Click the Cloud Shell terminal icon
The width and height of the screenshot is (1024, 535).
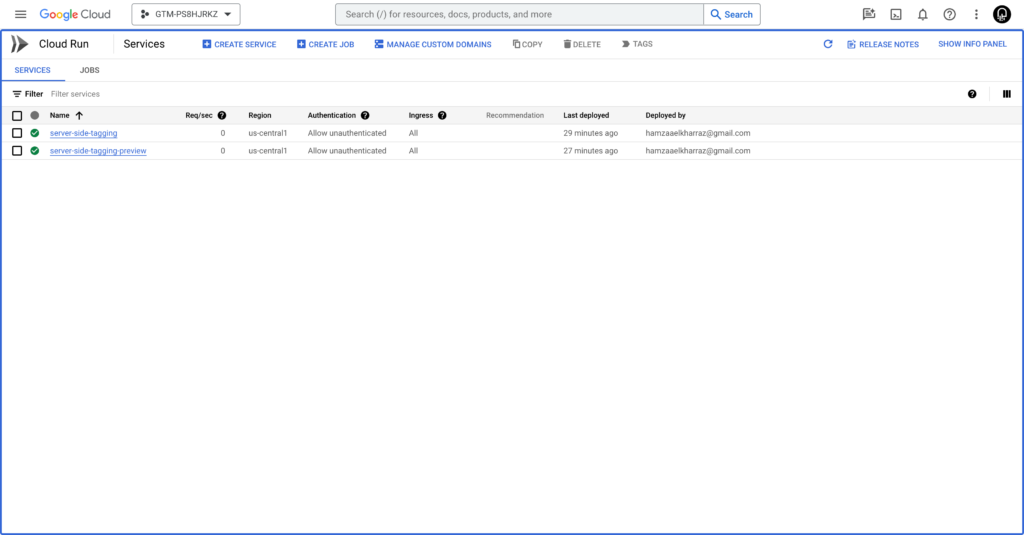pyautogui.click(x=896, y=14)
